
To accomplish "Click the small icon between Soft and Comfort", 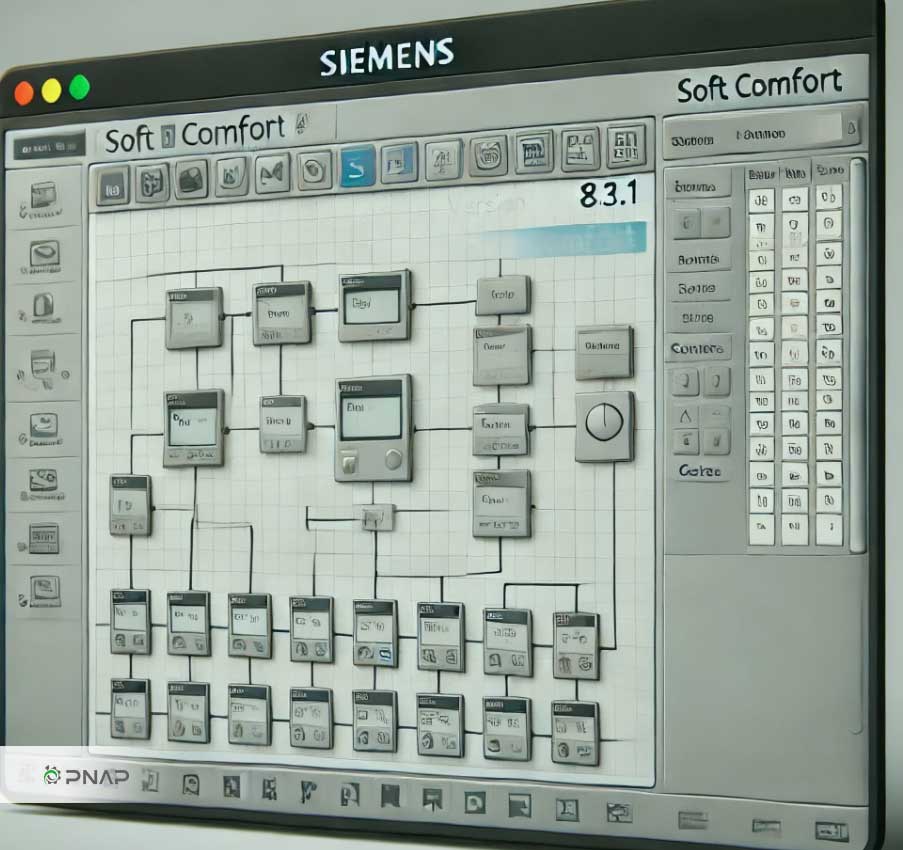I will (x=168, y=137).
